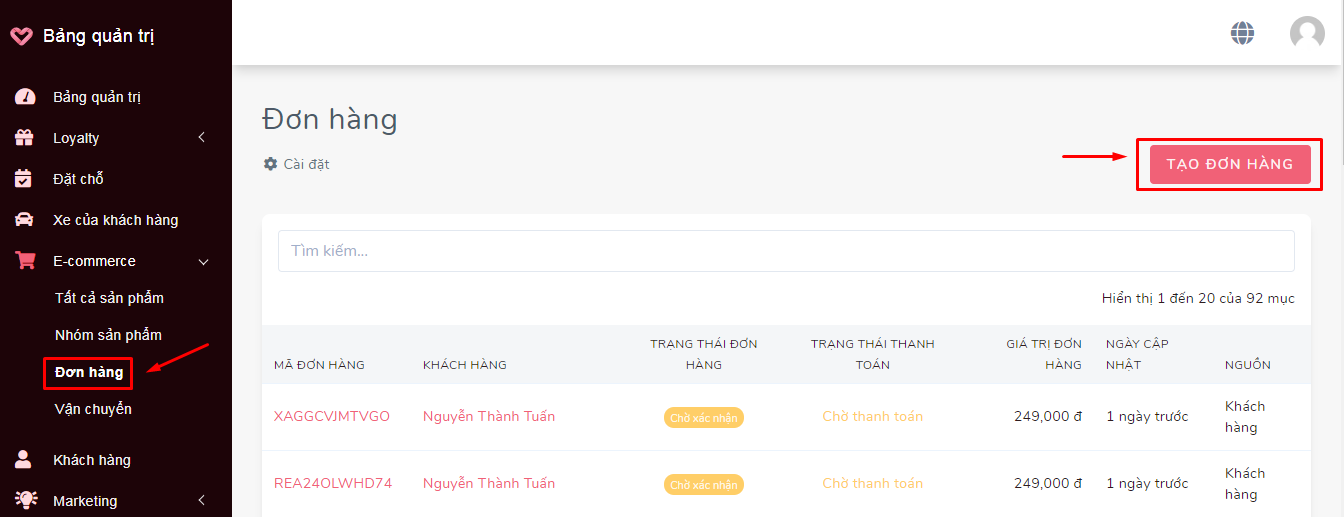Open the globe language selector

(x=1242, y=33)
